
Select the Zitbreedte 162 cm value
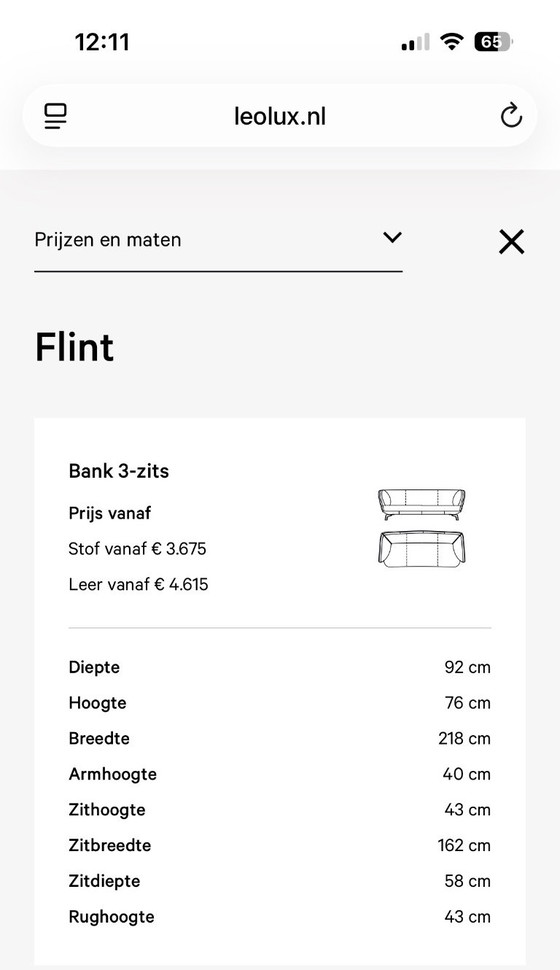[464, 845]
